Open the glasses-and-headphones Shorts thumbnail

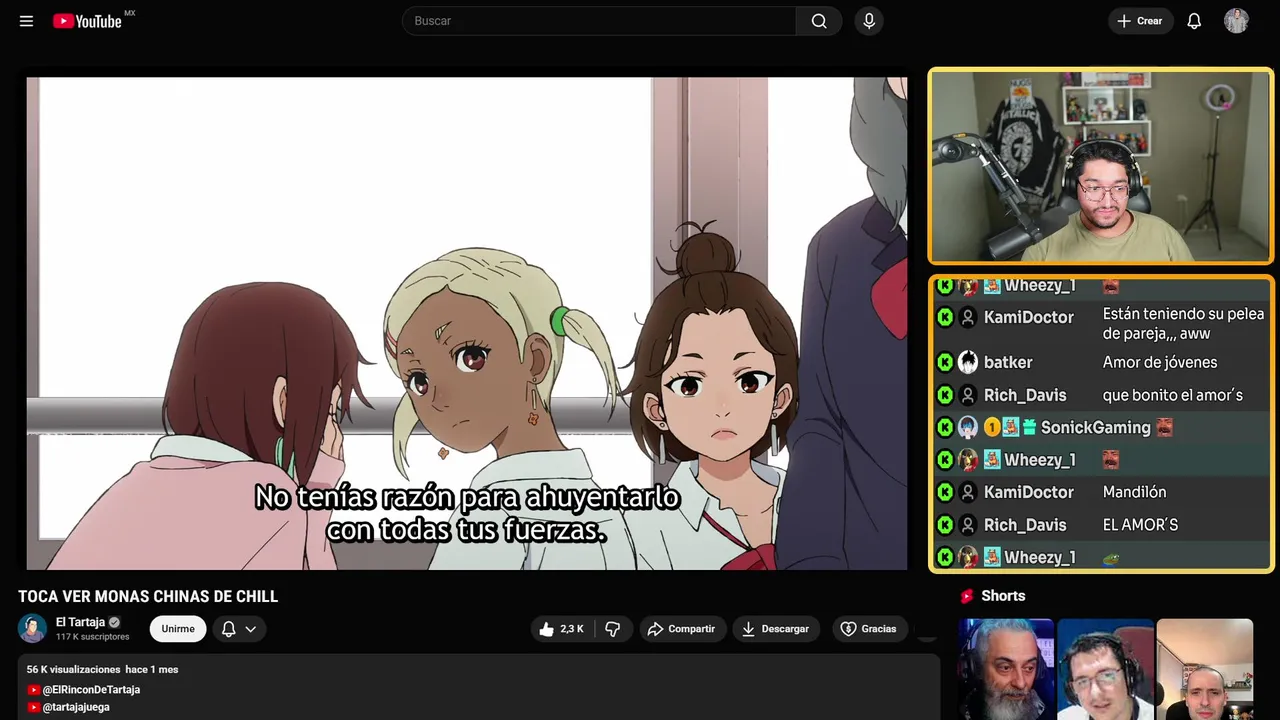pyautogui.click(x=1105, y=669)
